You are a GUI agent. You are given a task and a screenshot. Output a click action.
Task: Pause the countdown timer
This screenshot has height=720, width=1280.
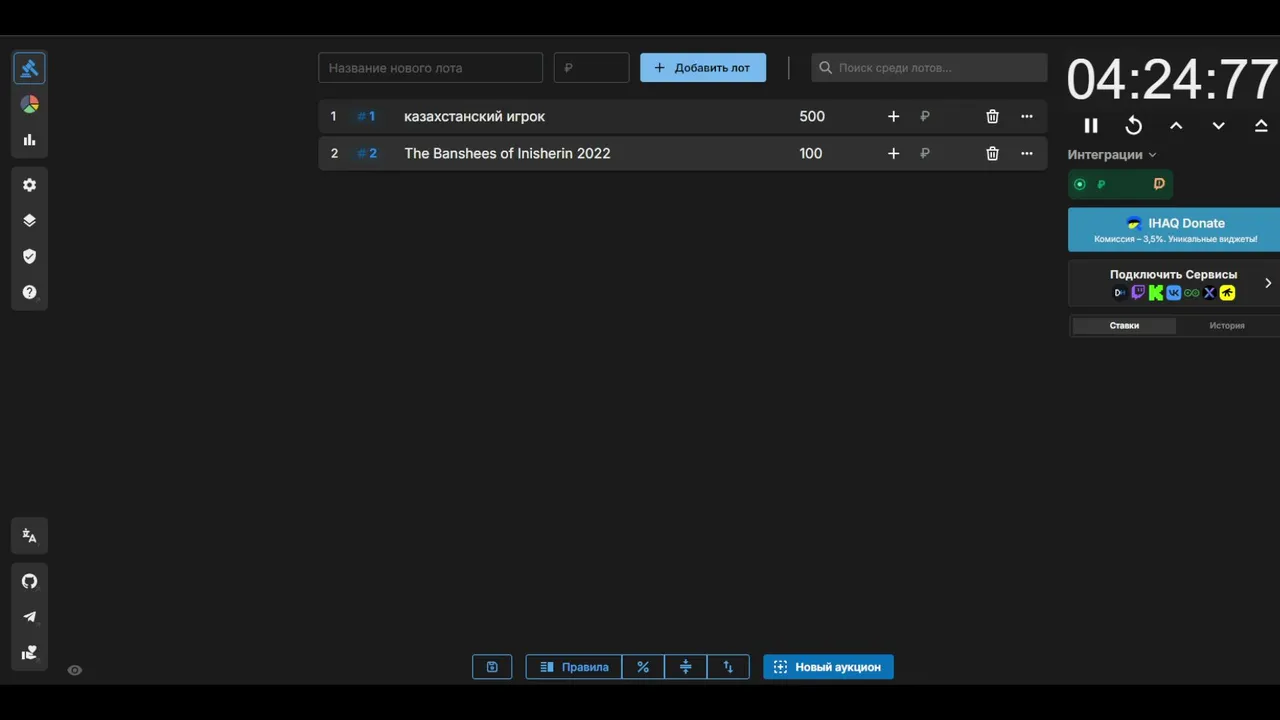(1091, 126)
